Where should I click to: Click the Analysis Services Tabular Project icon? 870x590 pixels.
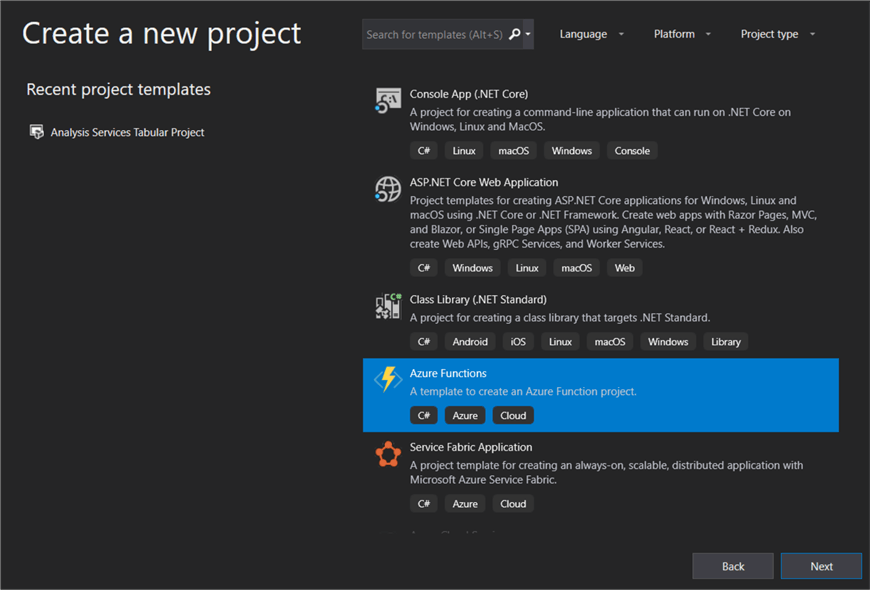(x=37, y=131)
